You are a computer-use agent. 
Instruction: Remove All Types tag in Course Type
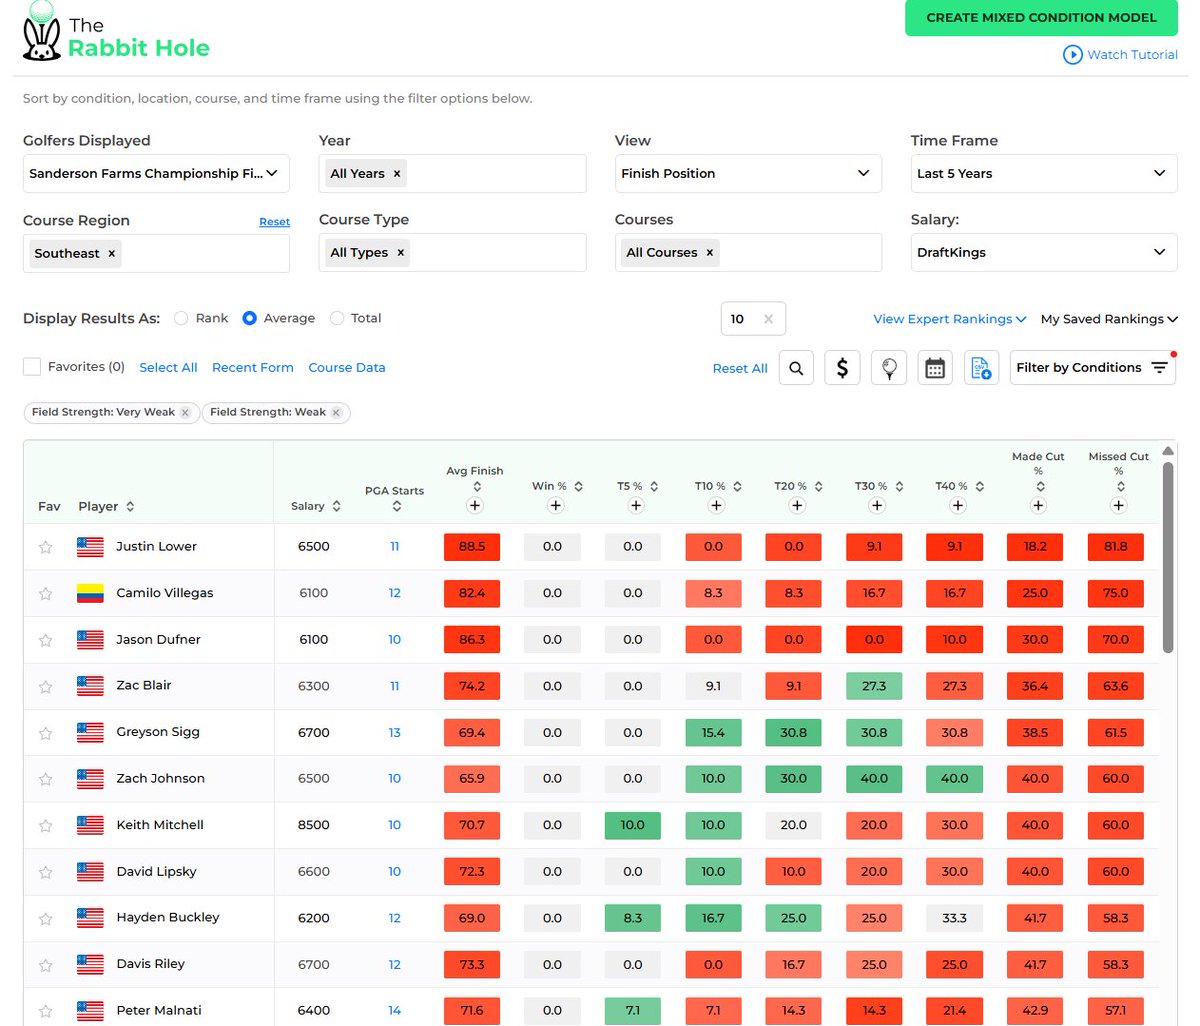coord(401,253)
